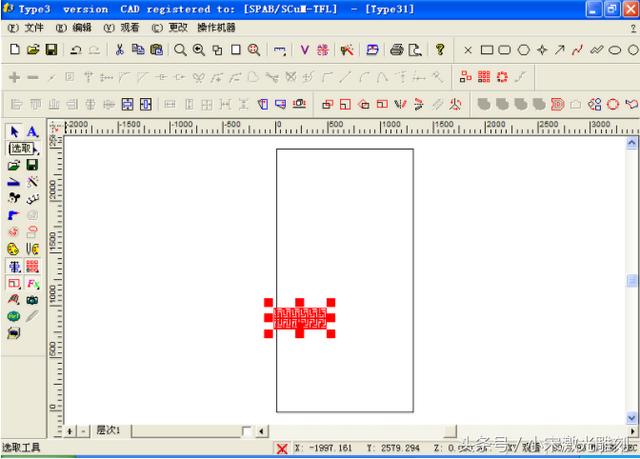Screen dimensions: 640x459
Task: Select the rectangle drawing tool
Action: pyautogui.click(x=487, y=49)
